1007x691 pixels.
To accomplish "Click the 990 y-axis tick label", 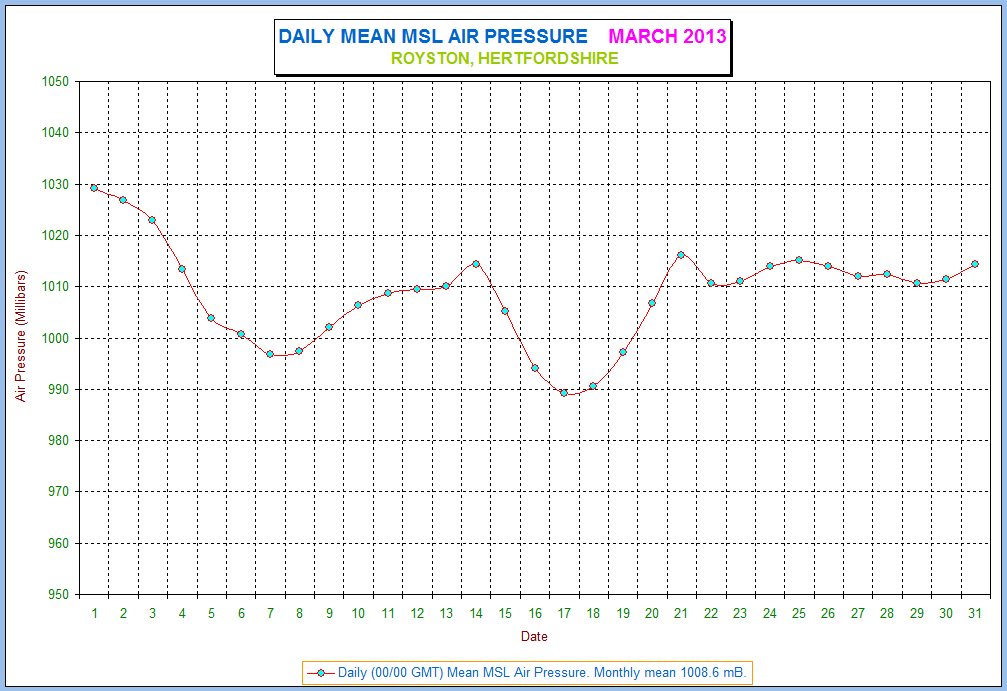I will coord(58,389).
